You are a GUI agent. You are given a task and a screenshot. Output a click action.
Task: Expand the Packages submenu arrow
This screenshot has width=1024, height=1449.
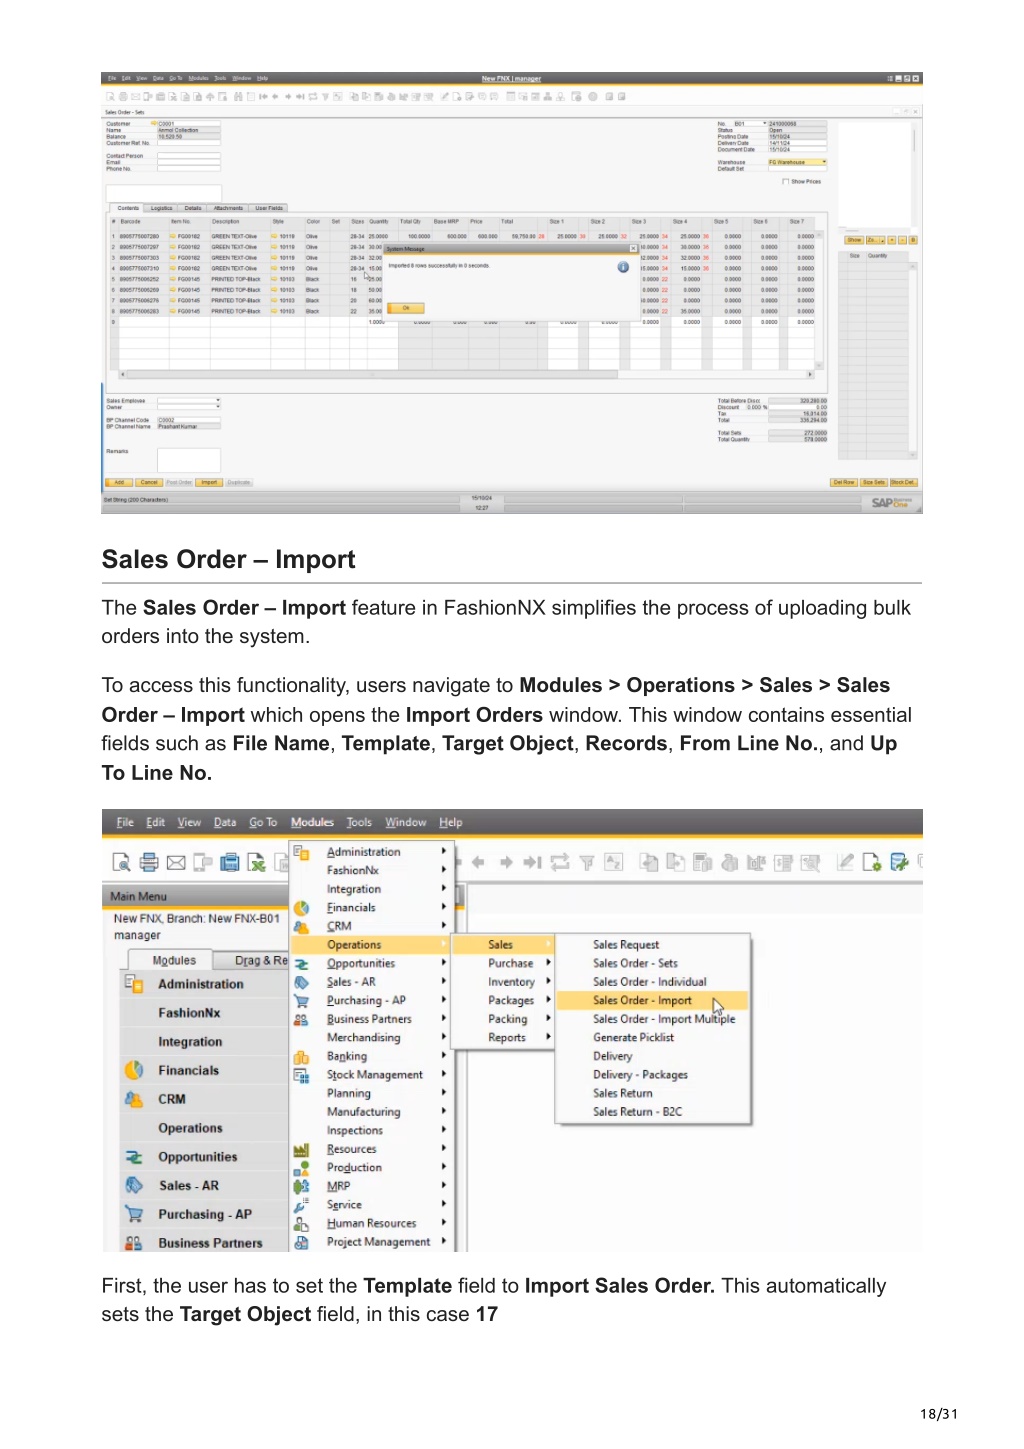click(548, 1000)
